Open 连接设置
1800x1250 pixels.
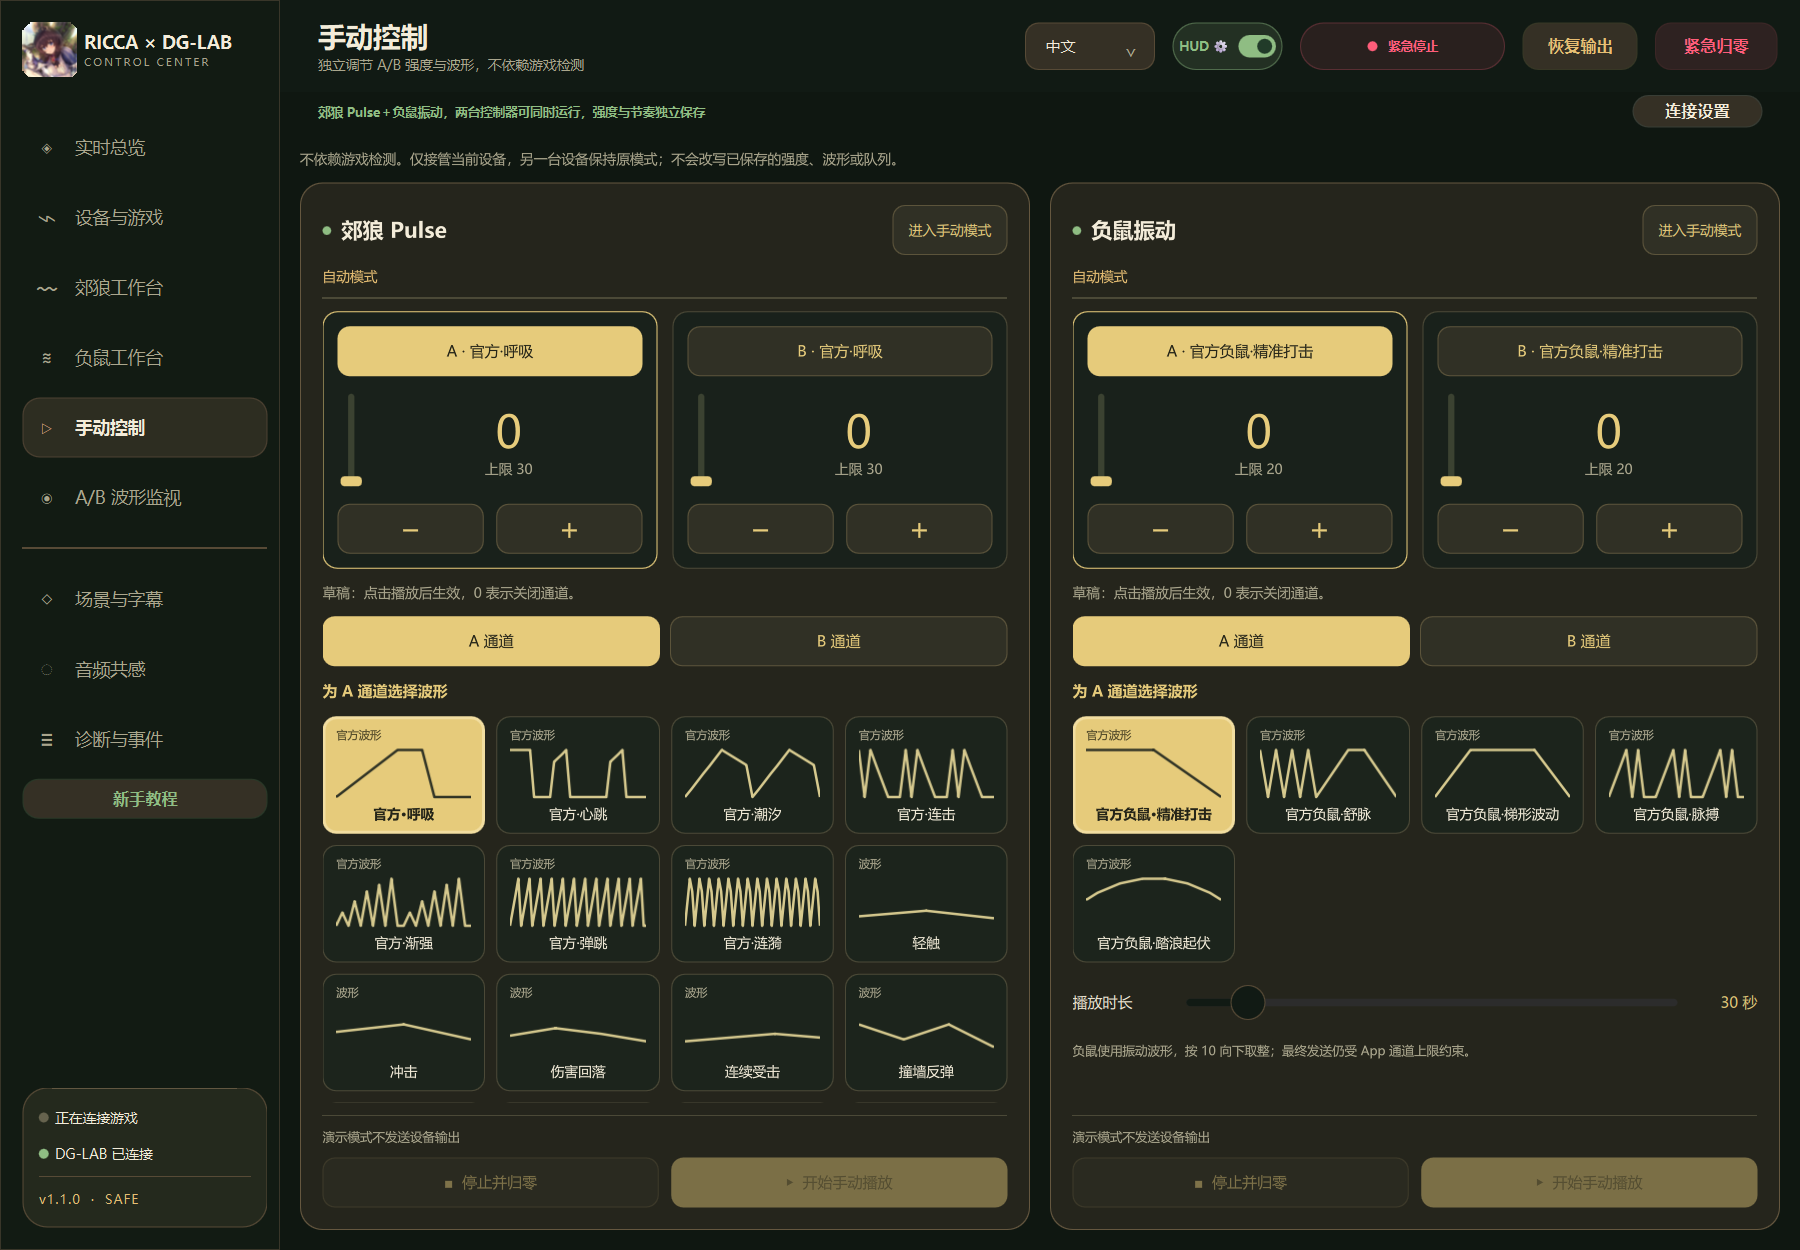1697,111
